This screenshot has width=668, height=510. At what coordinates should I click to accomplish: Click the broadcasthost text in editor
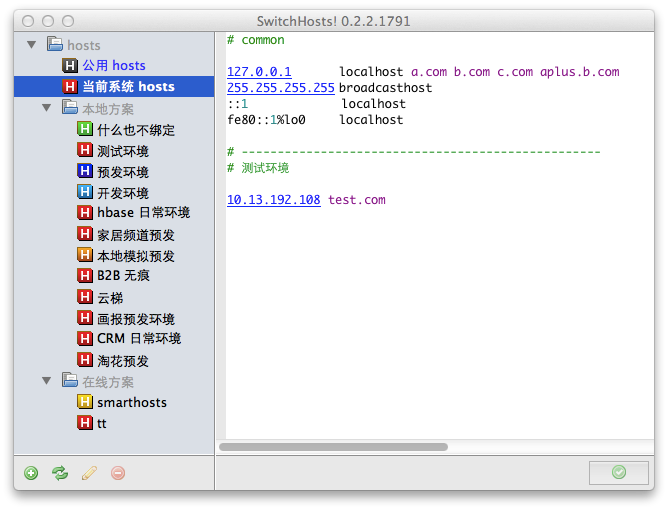(385, 88)
